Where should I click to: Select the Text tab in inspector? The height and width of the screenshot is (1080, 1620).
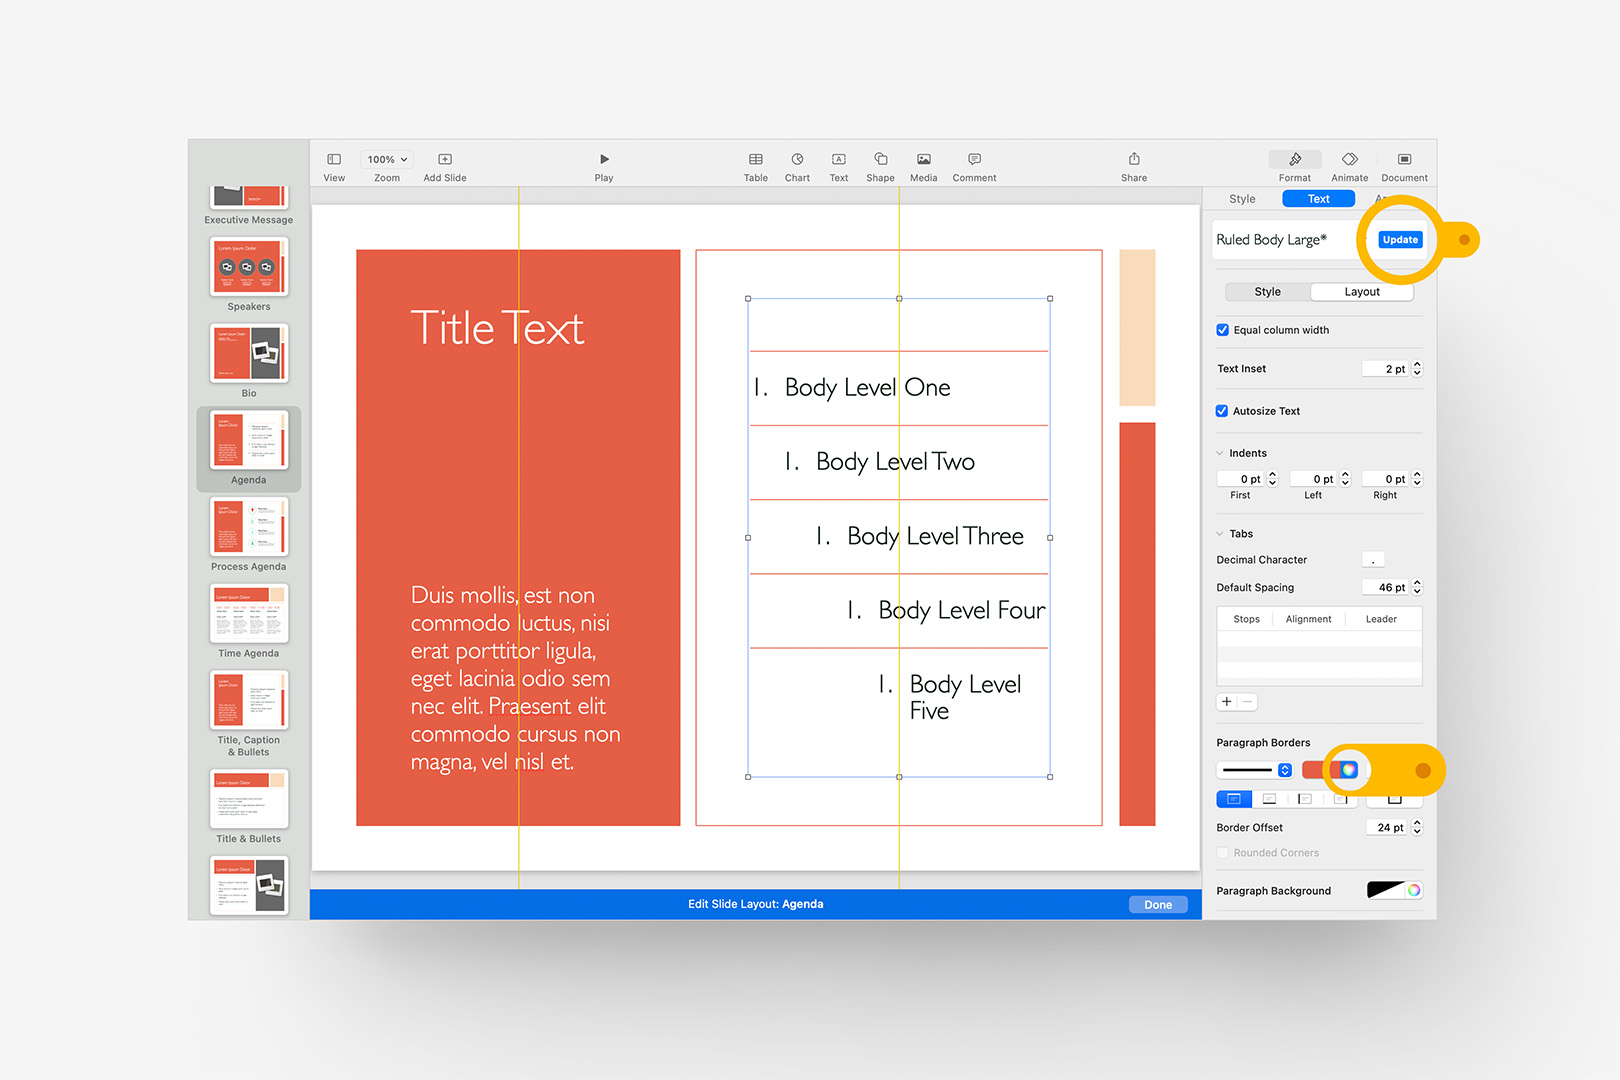[x=1319, y=199]
